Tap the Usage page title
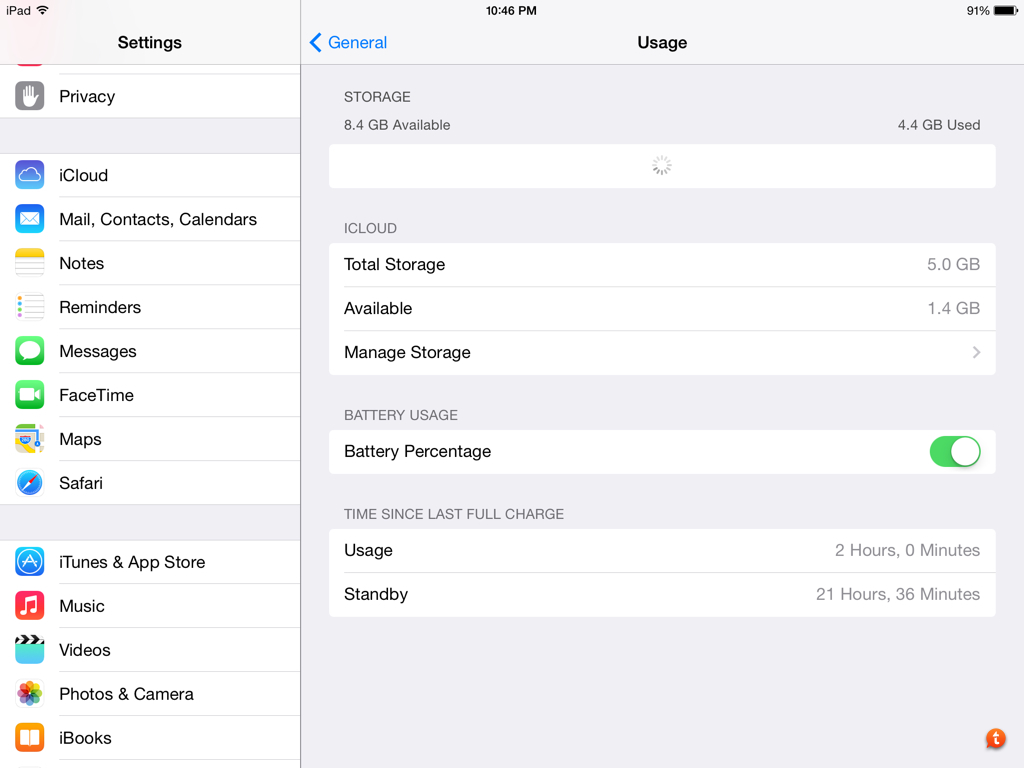The image size is (1024, 768). coord(662,42)
